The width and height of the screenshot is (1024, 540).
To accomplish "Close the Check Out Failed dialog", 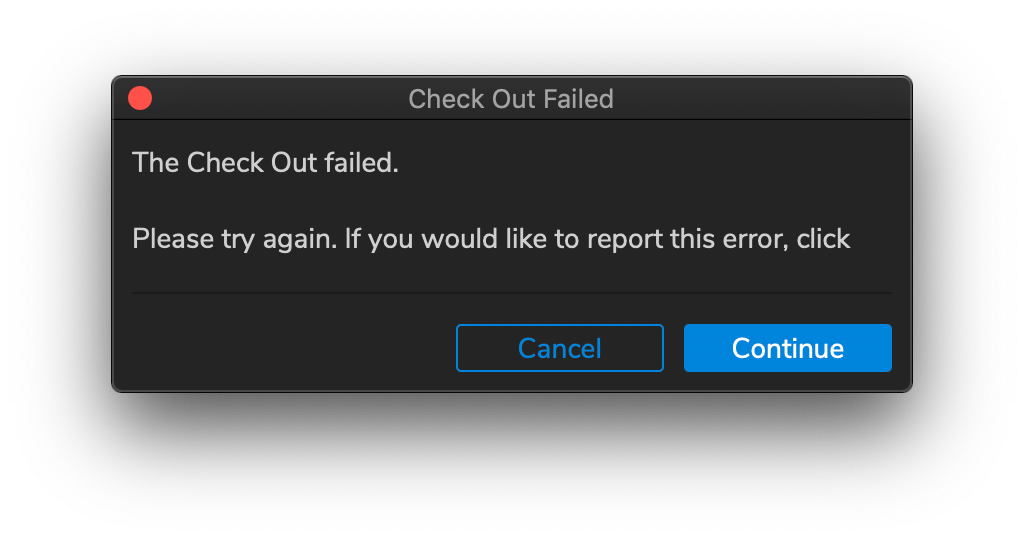I will pos(140,98).
